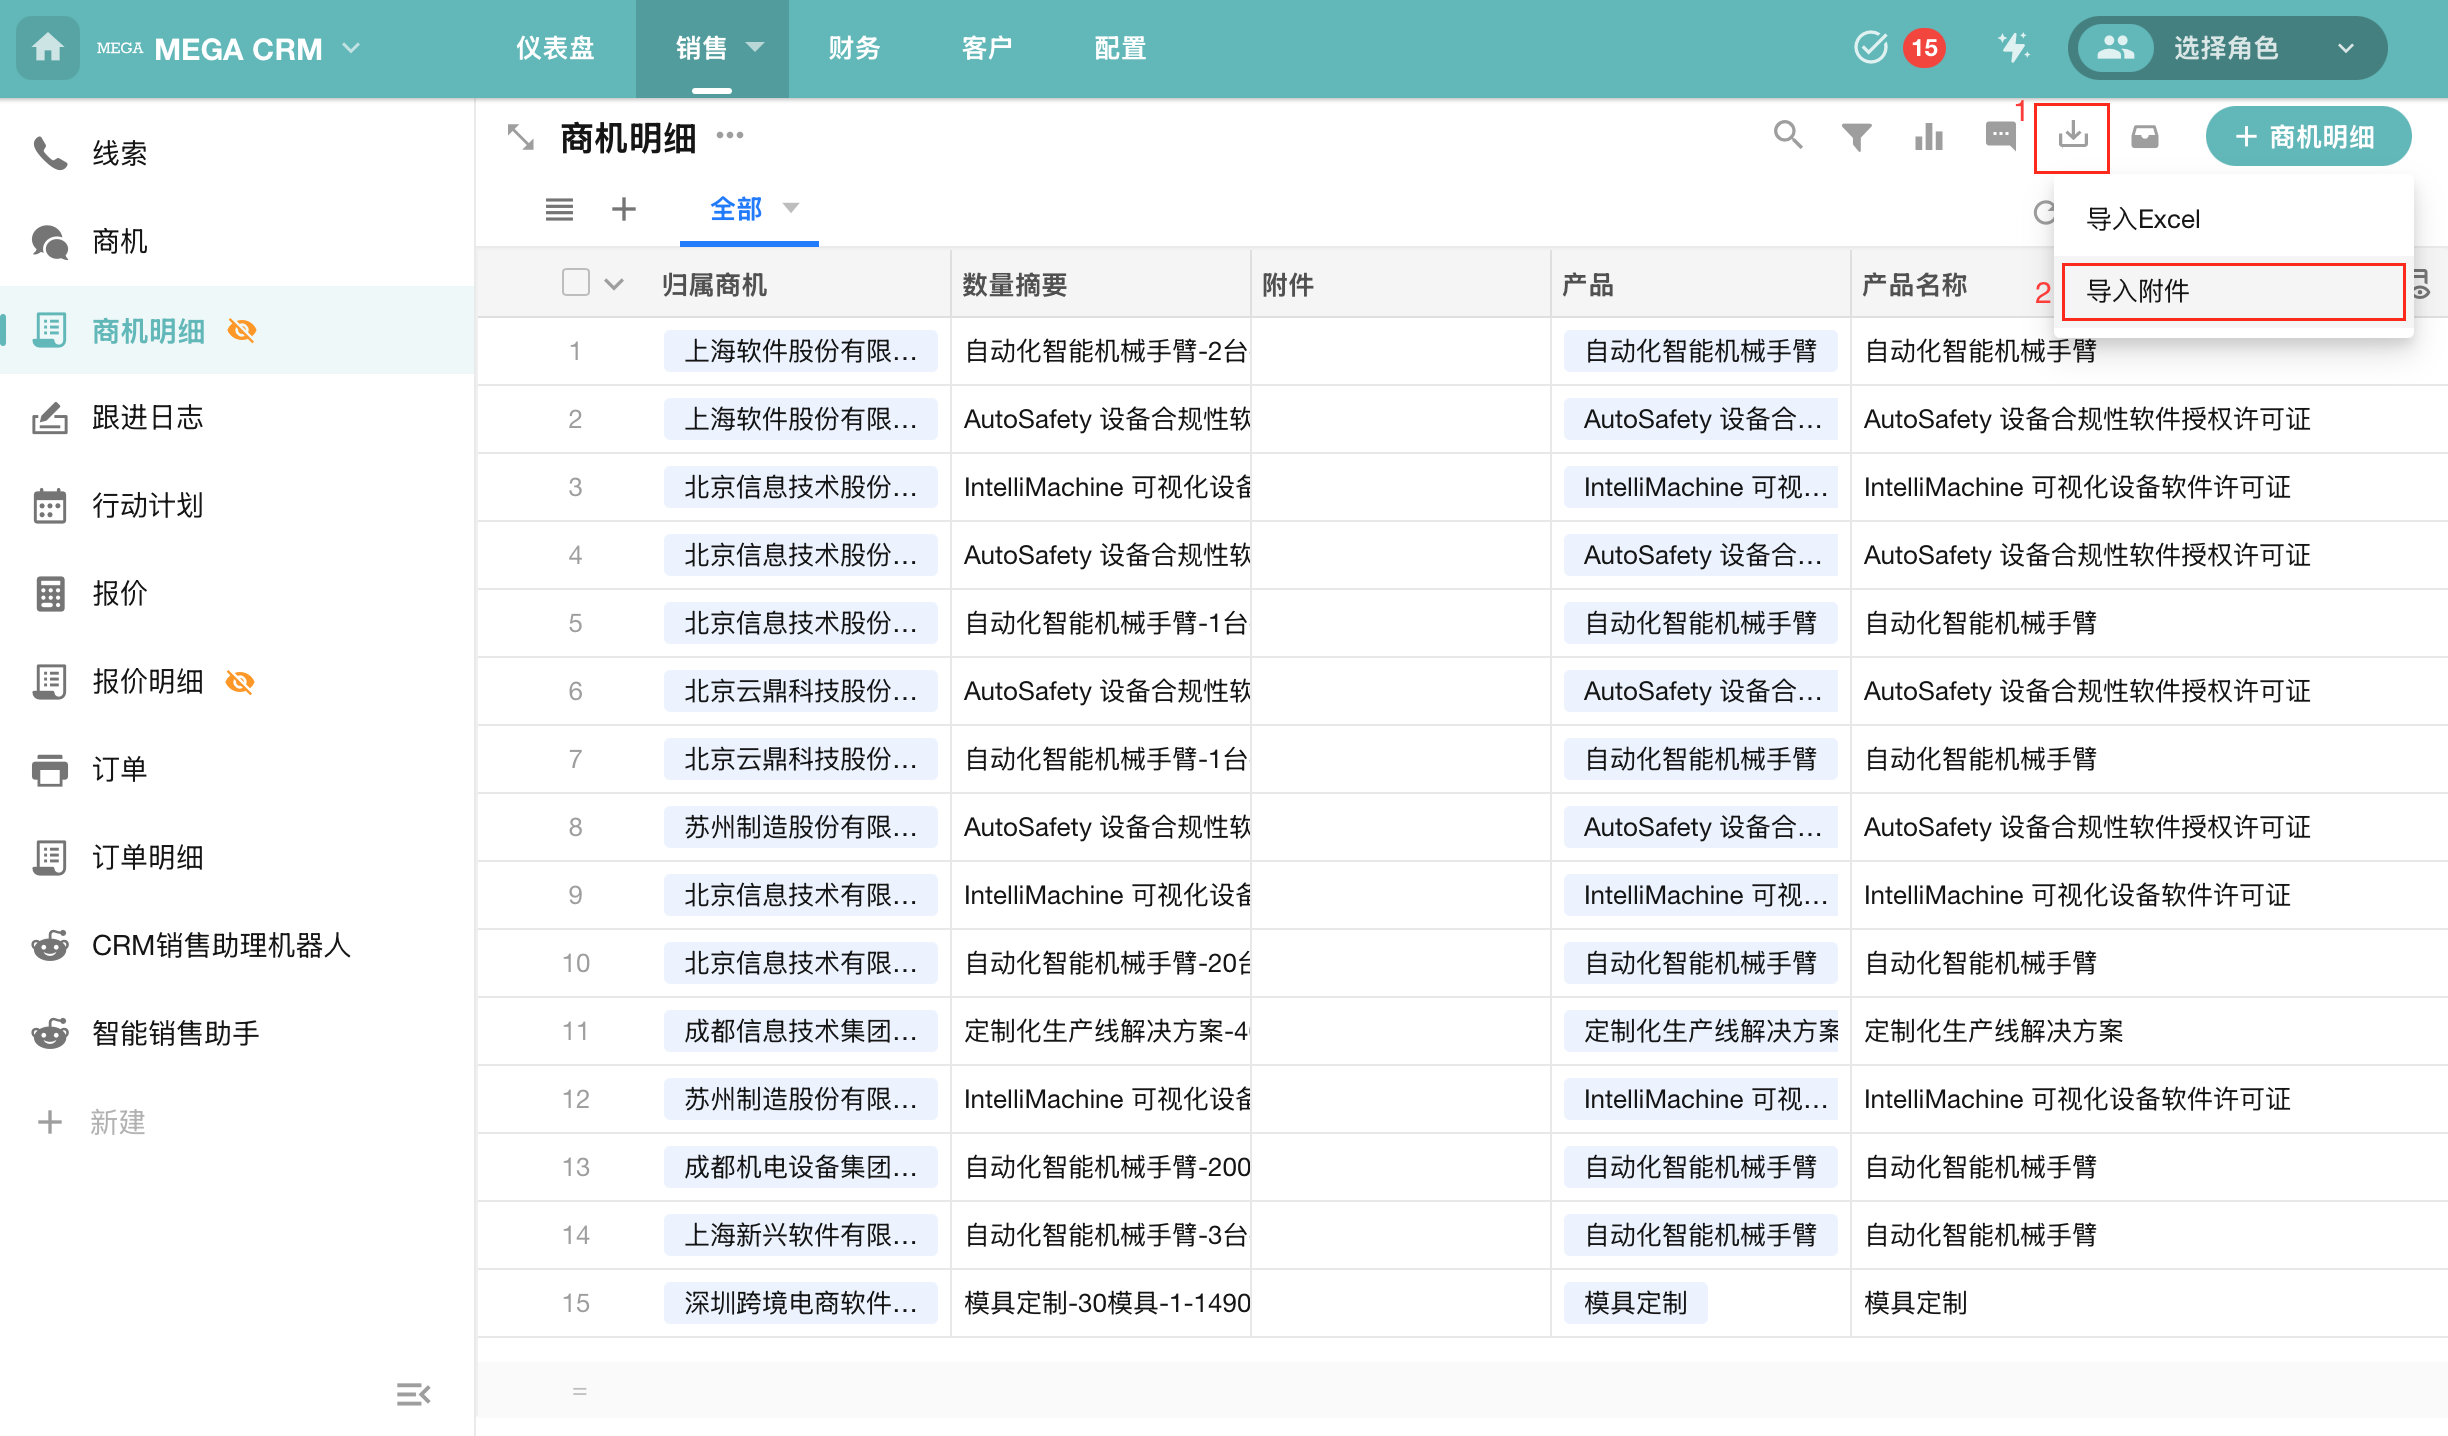The width and height of the screenshot is (2448, 1436).
Task: Expand the 全部 view dropdown arrow
Action: [x=791, y=208]
